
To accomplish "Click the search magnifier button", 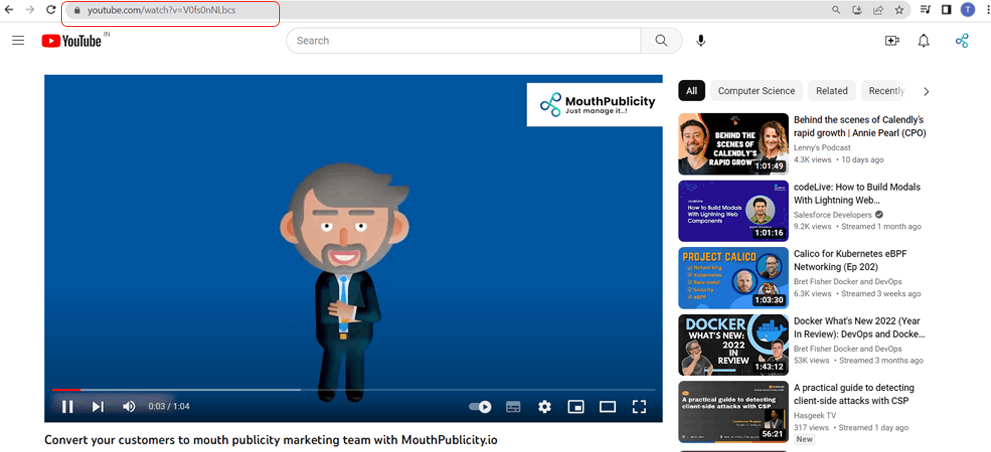I will (x=661, y=40).
